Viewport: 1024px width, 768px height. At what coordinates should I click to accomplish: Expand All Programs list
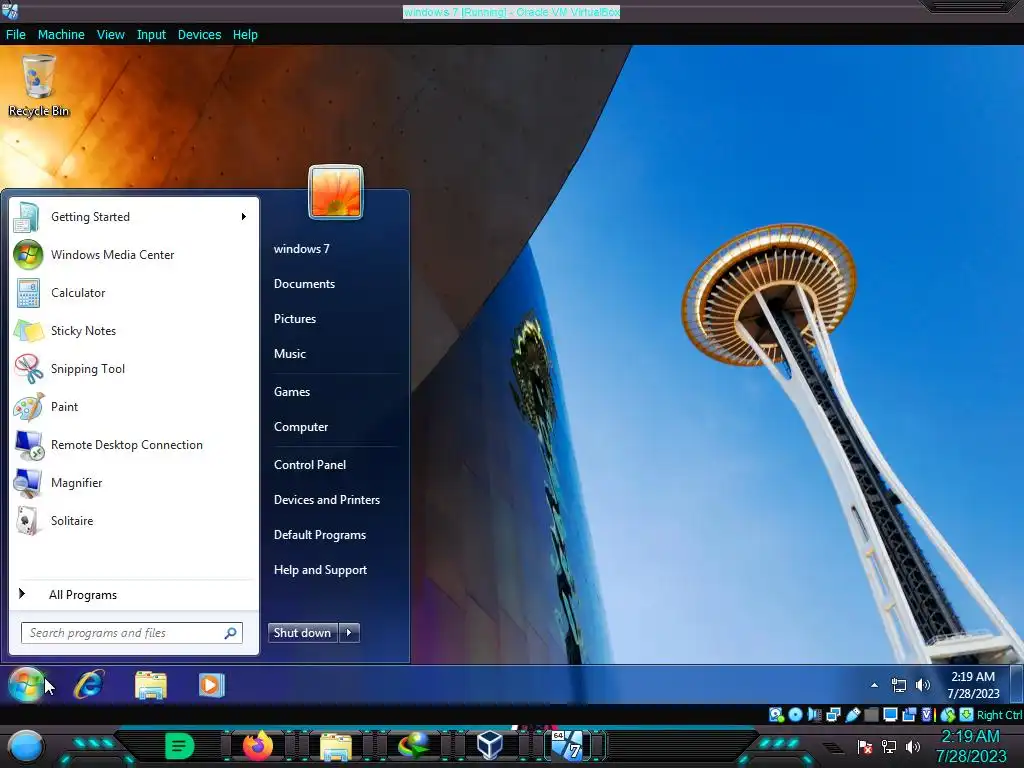(x=134, y=594)
